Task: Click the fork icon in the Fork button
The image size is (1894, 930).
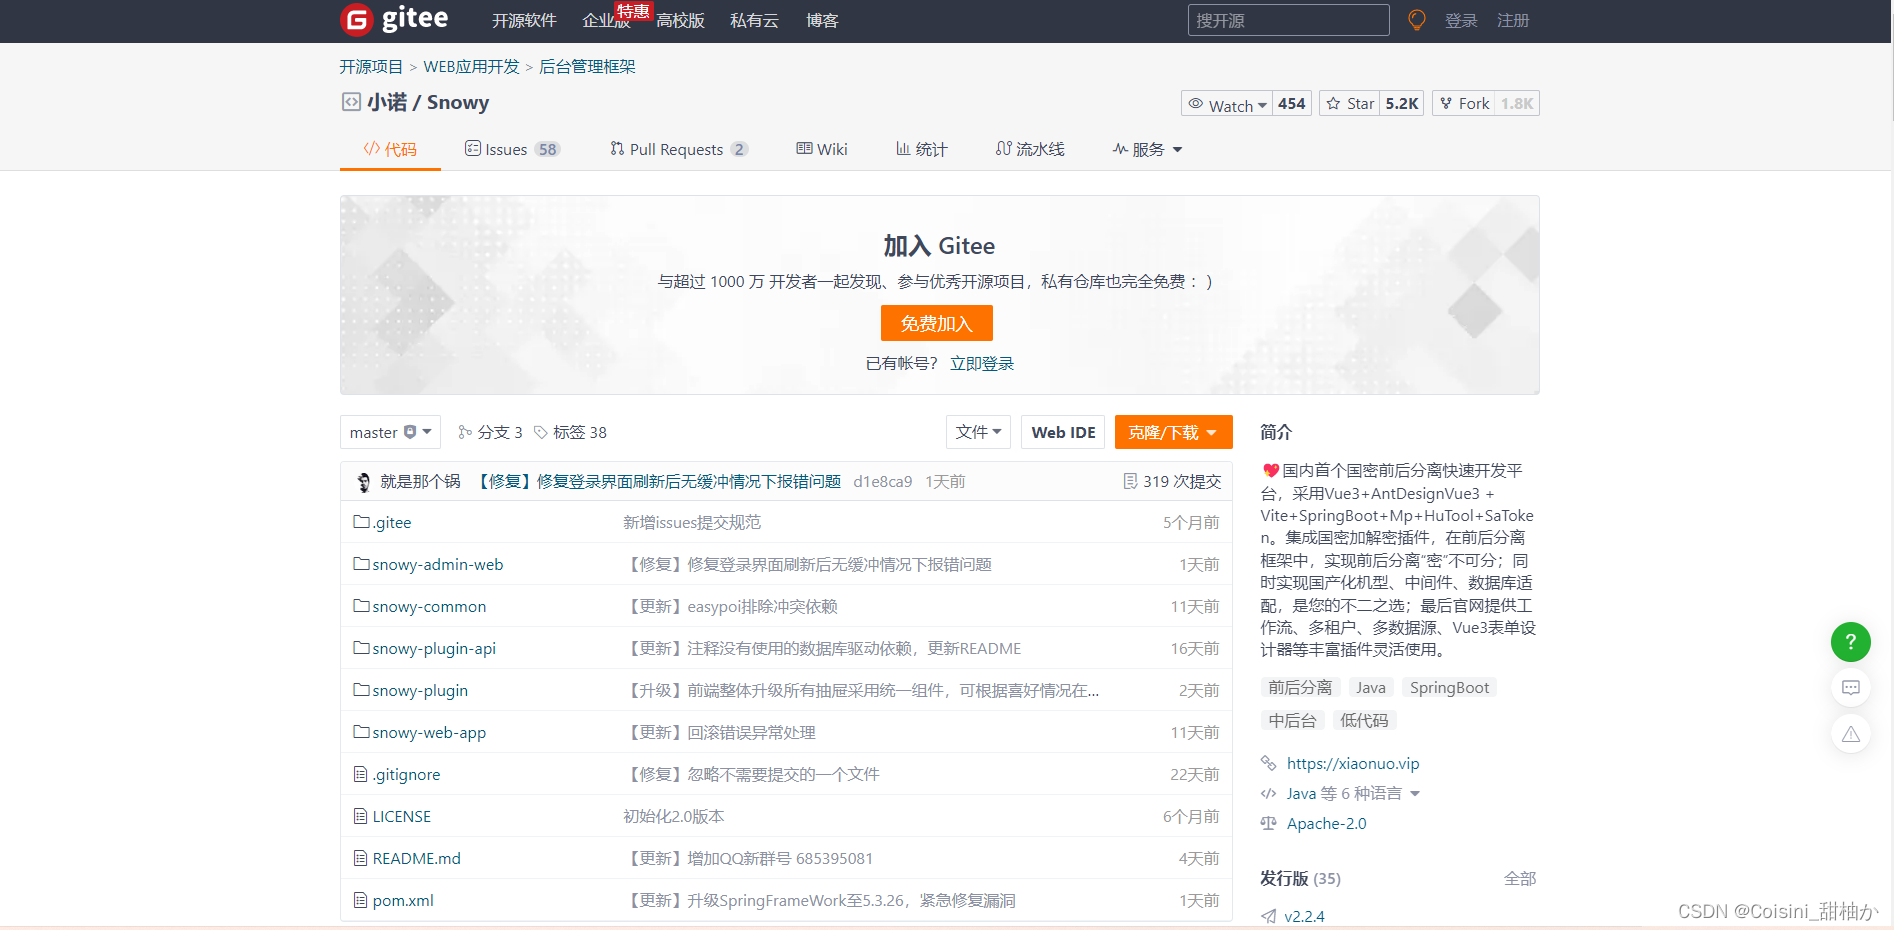Action: pyautogui.click(x=1446, y=103)
